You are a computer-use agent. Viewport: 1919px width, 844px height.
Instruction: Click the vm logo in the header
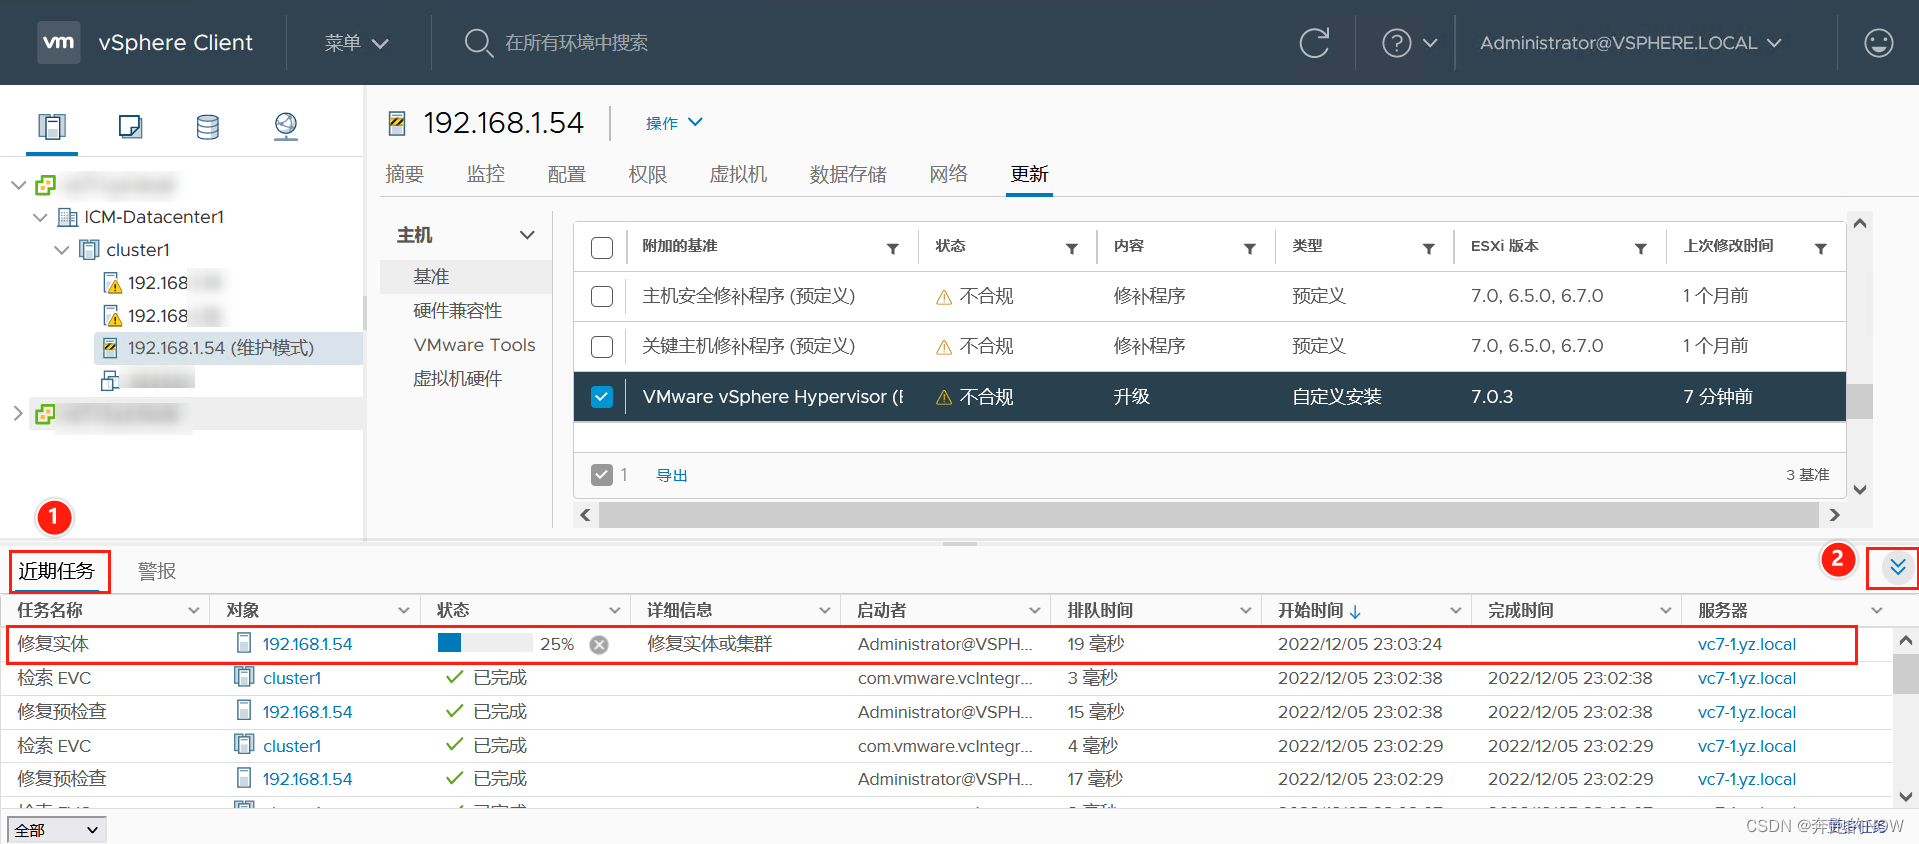59,42
